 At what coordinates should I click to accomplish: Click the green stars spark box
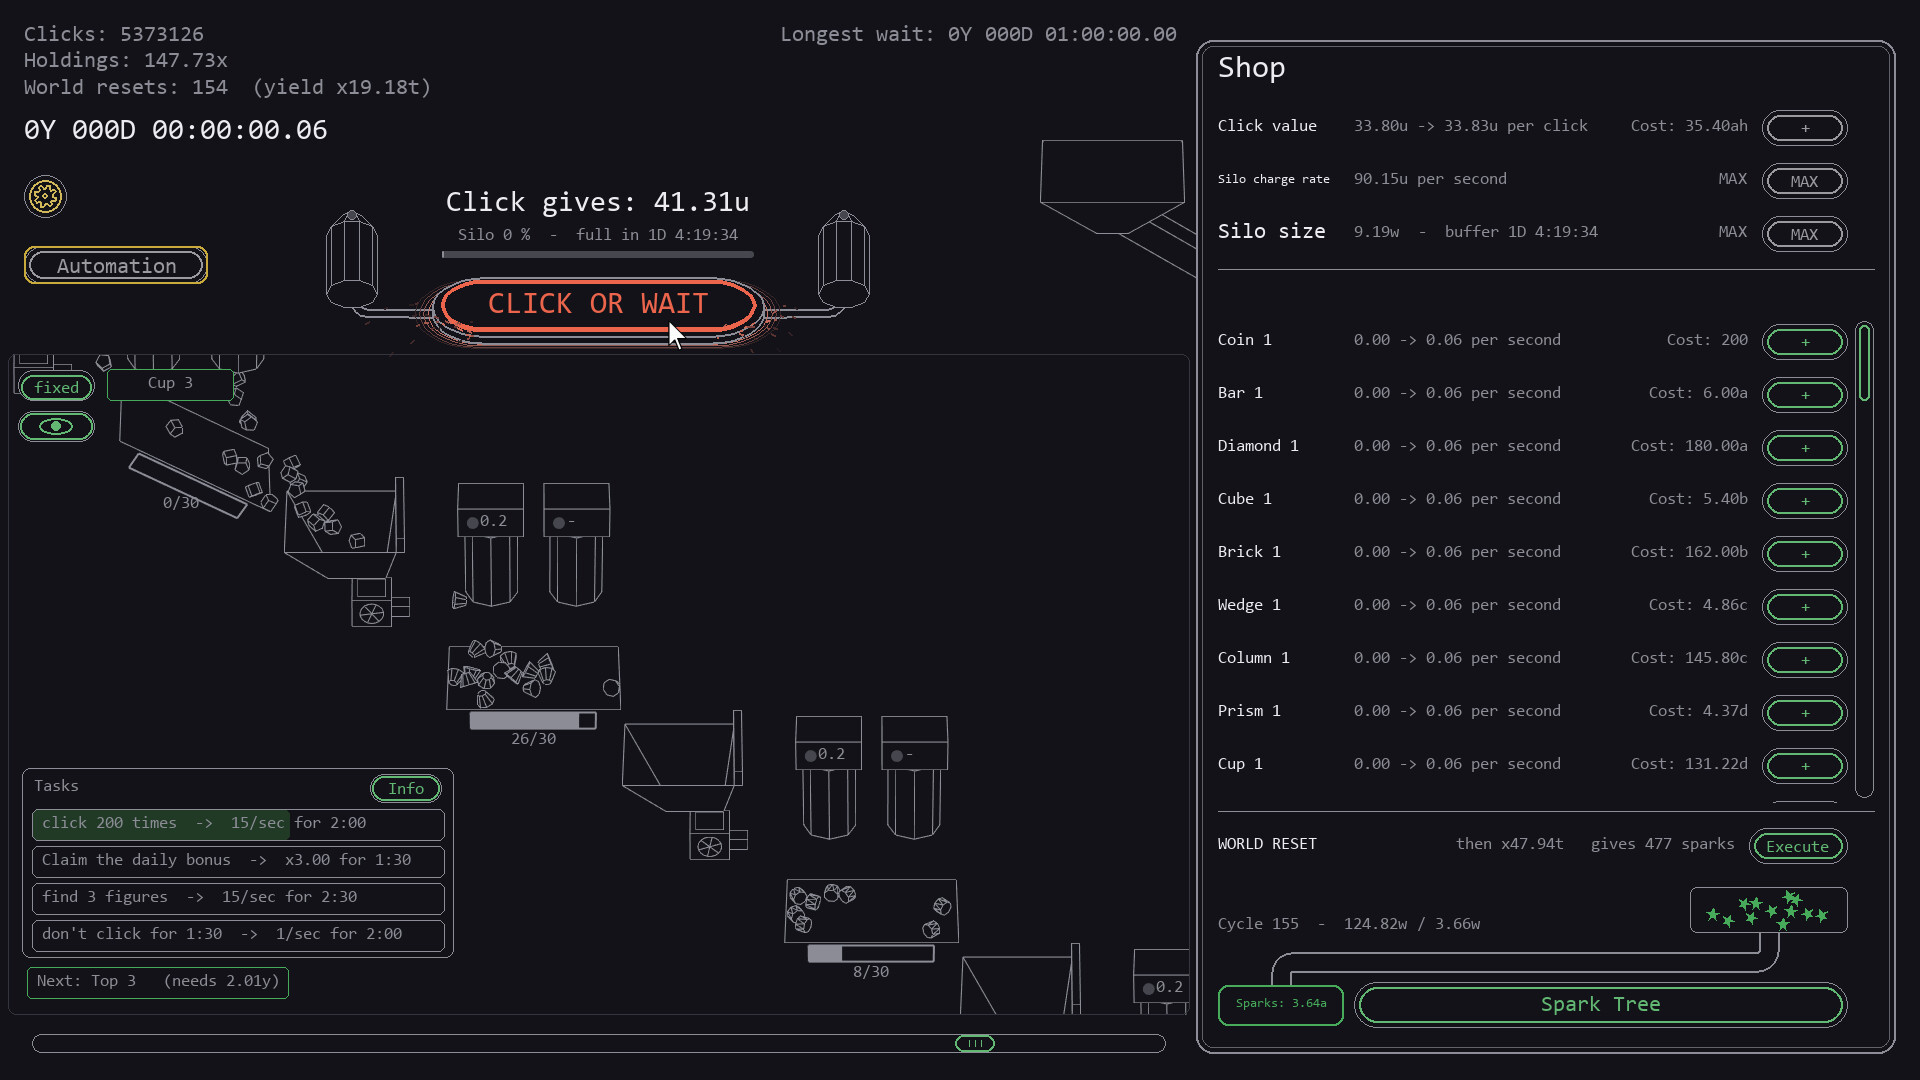pyautogui.click(x=1768, y=910)
